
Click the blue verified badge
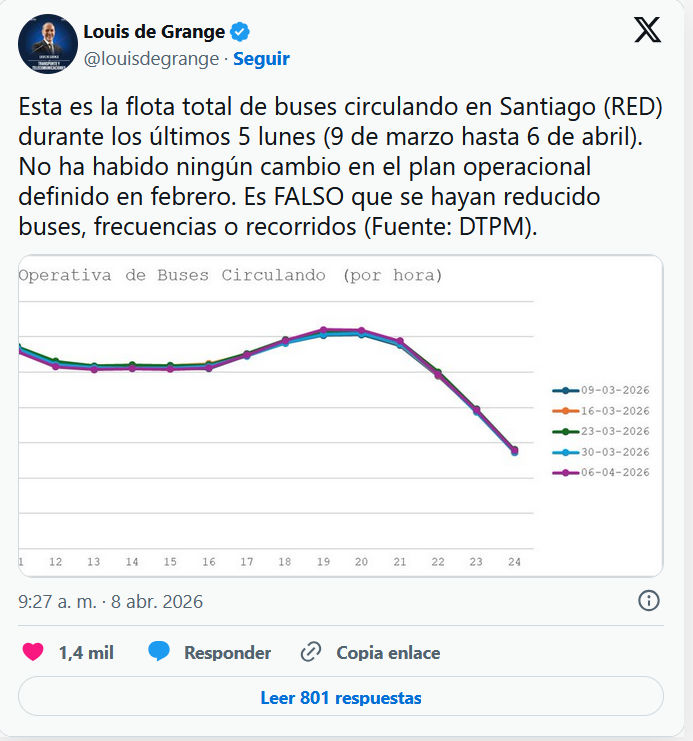click(x=241, y=32)
